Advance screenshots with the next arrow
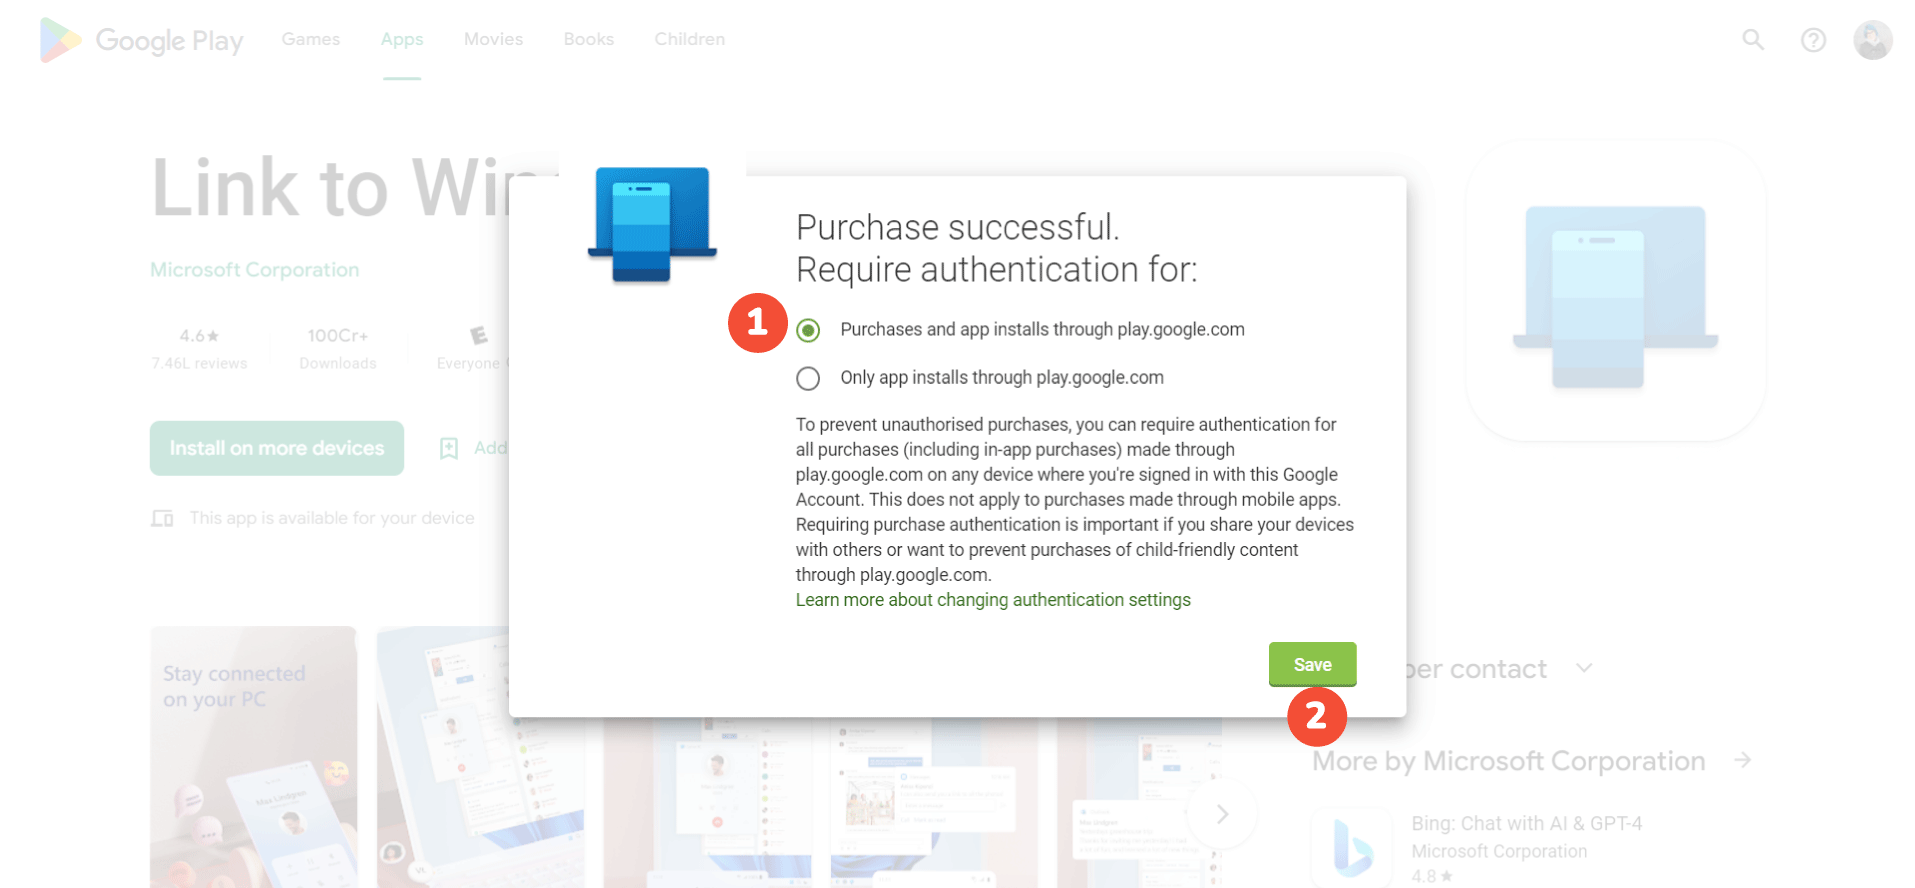This screenshot has height=888, width=1915. tap(1222, 814)
